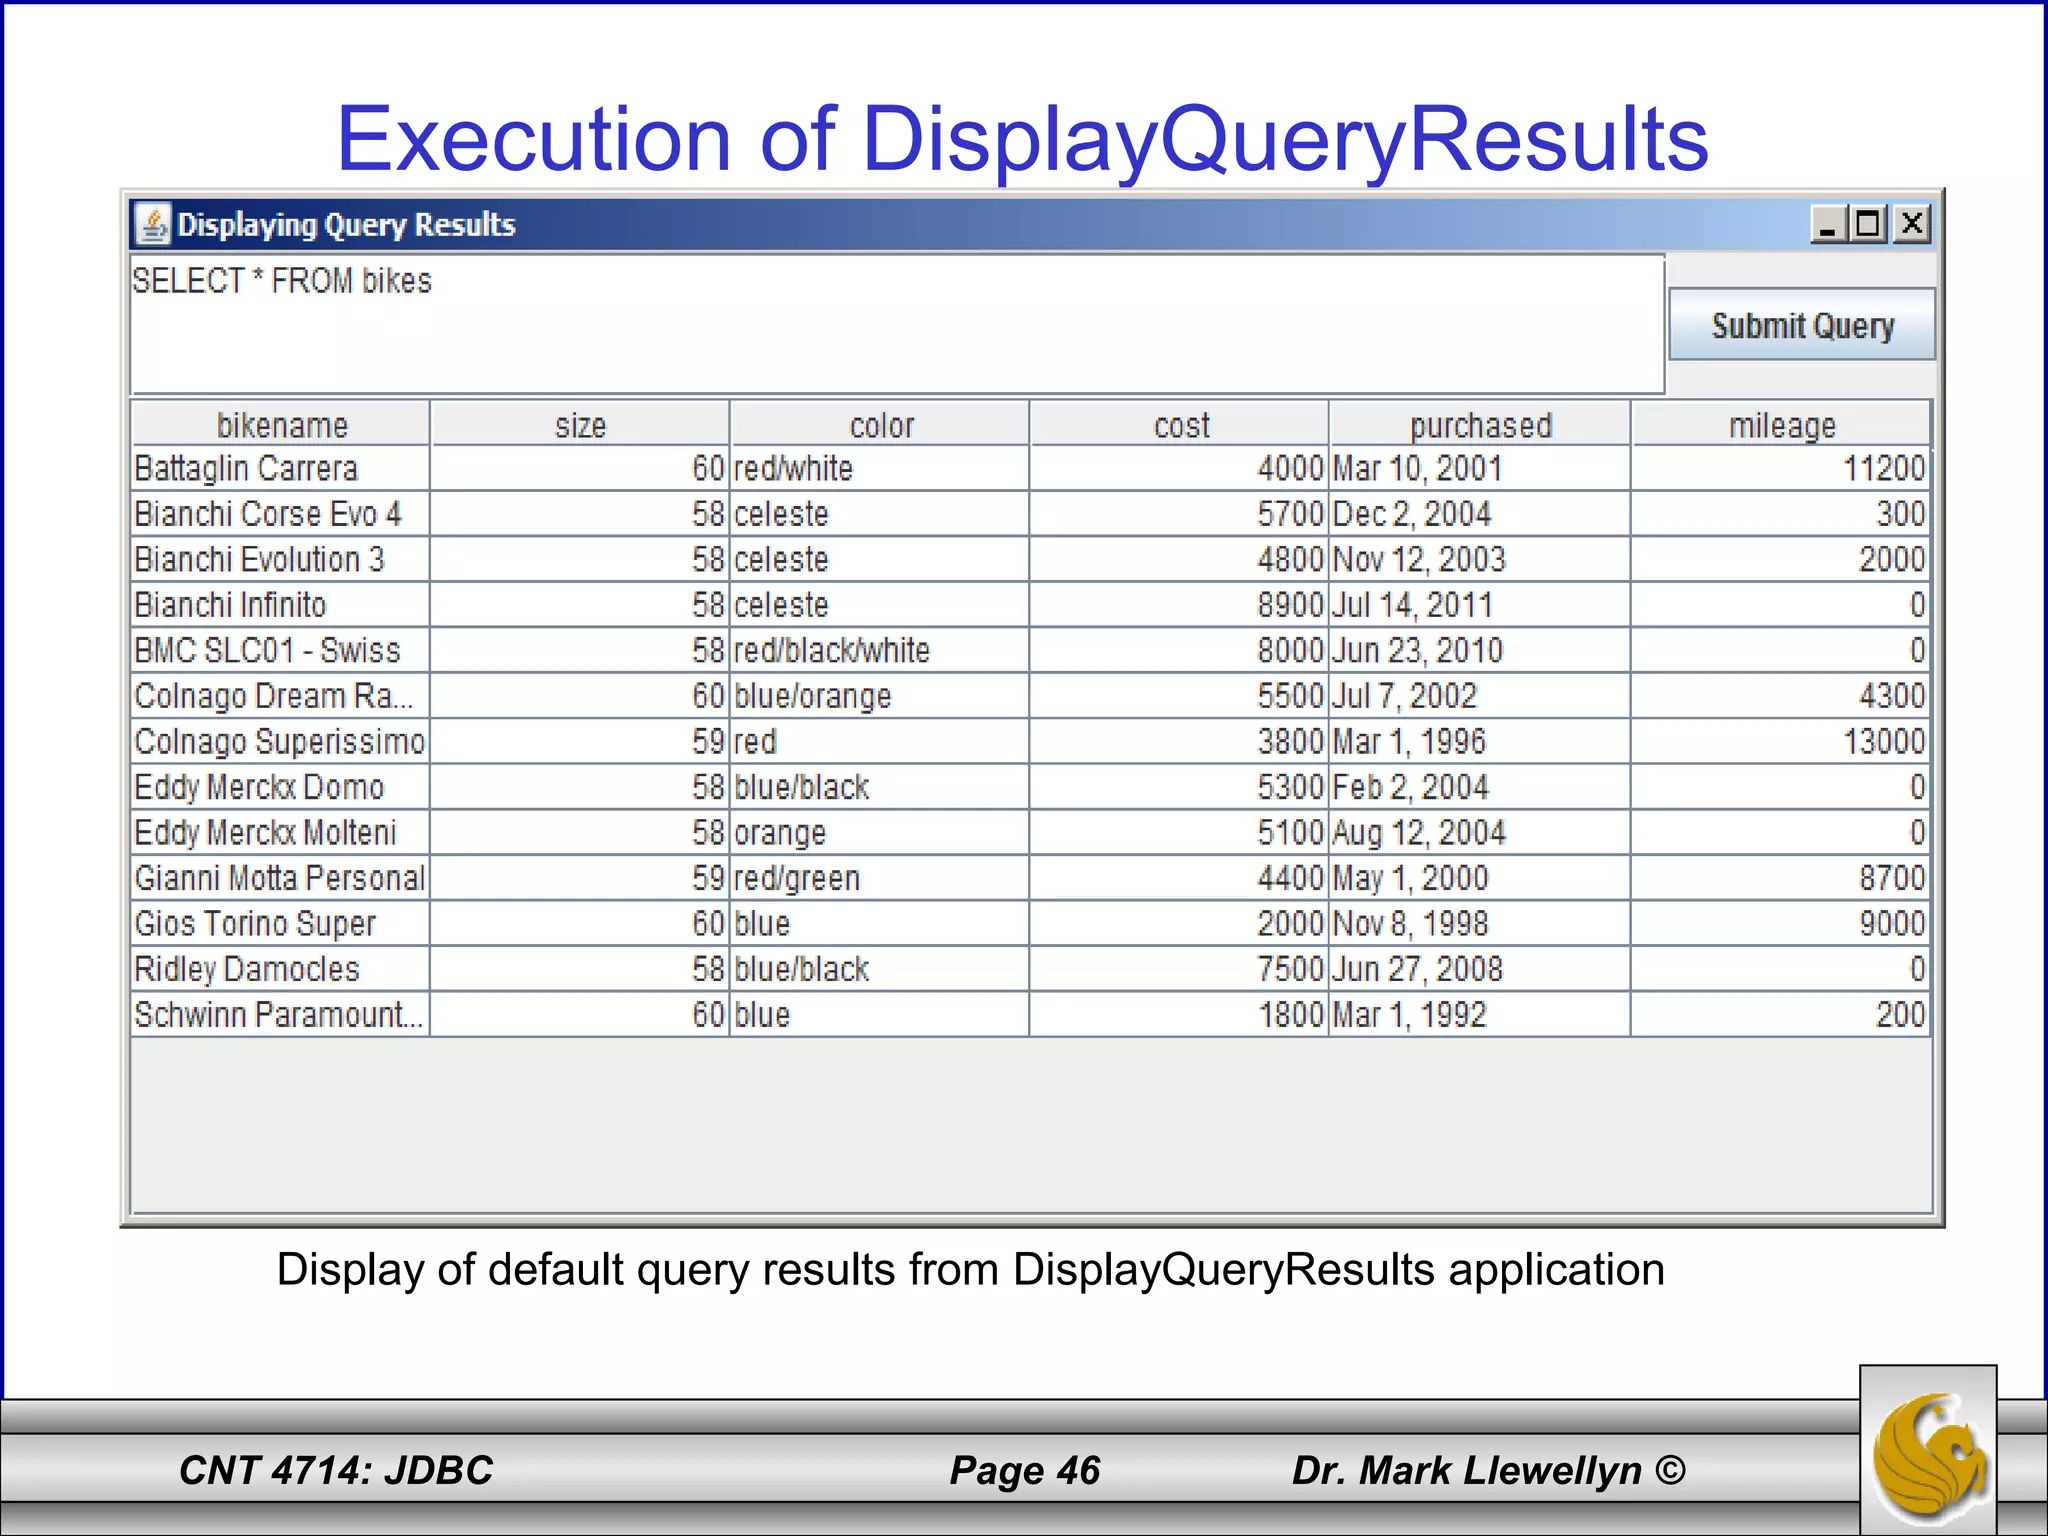The image size is (2048, 1536).
Task: Click the Feb 2, 2004 purchased cell
Action: (x=1480, y=787)
